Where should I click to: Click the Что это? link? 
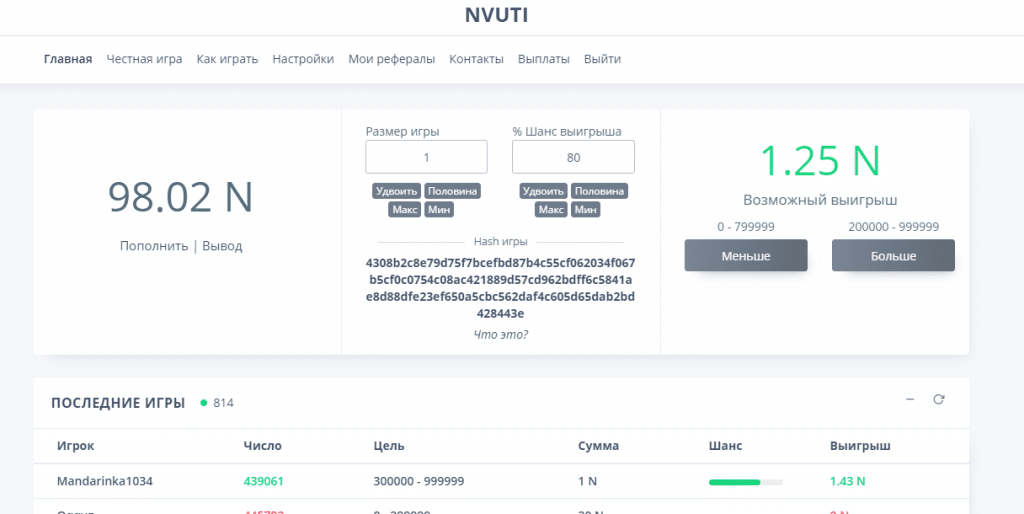500,334
